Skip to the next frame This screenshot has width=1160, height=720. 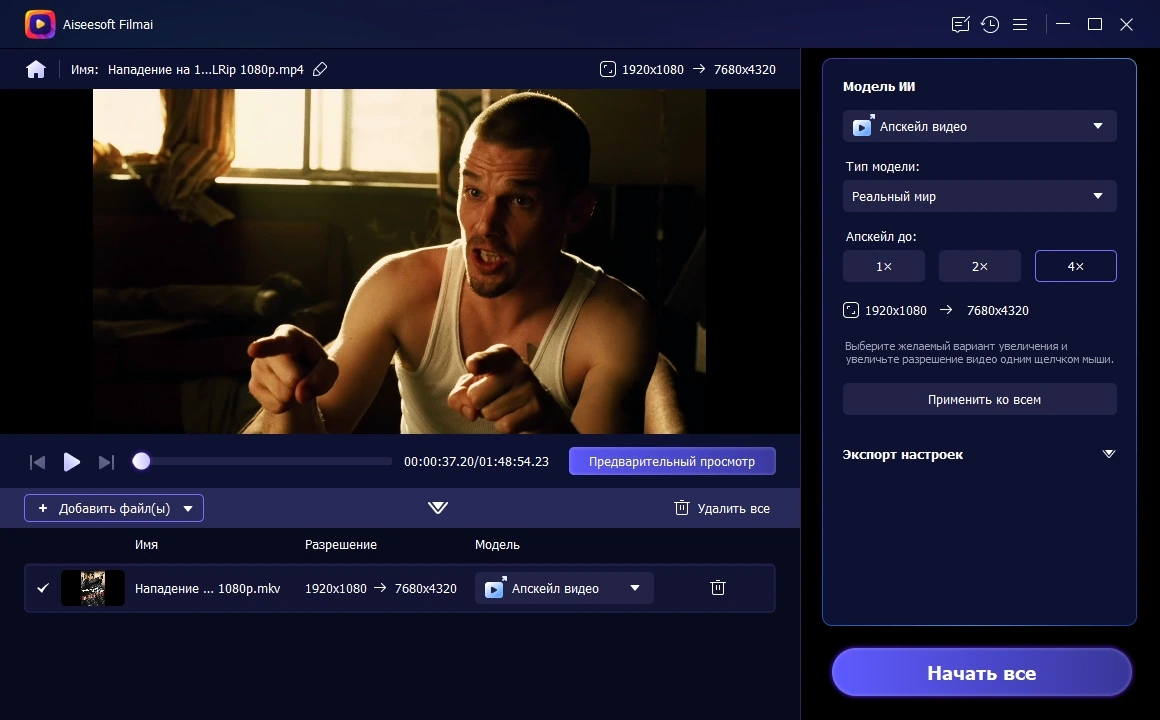(x=107, y=462)
